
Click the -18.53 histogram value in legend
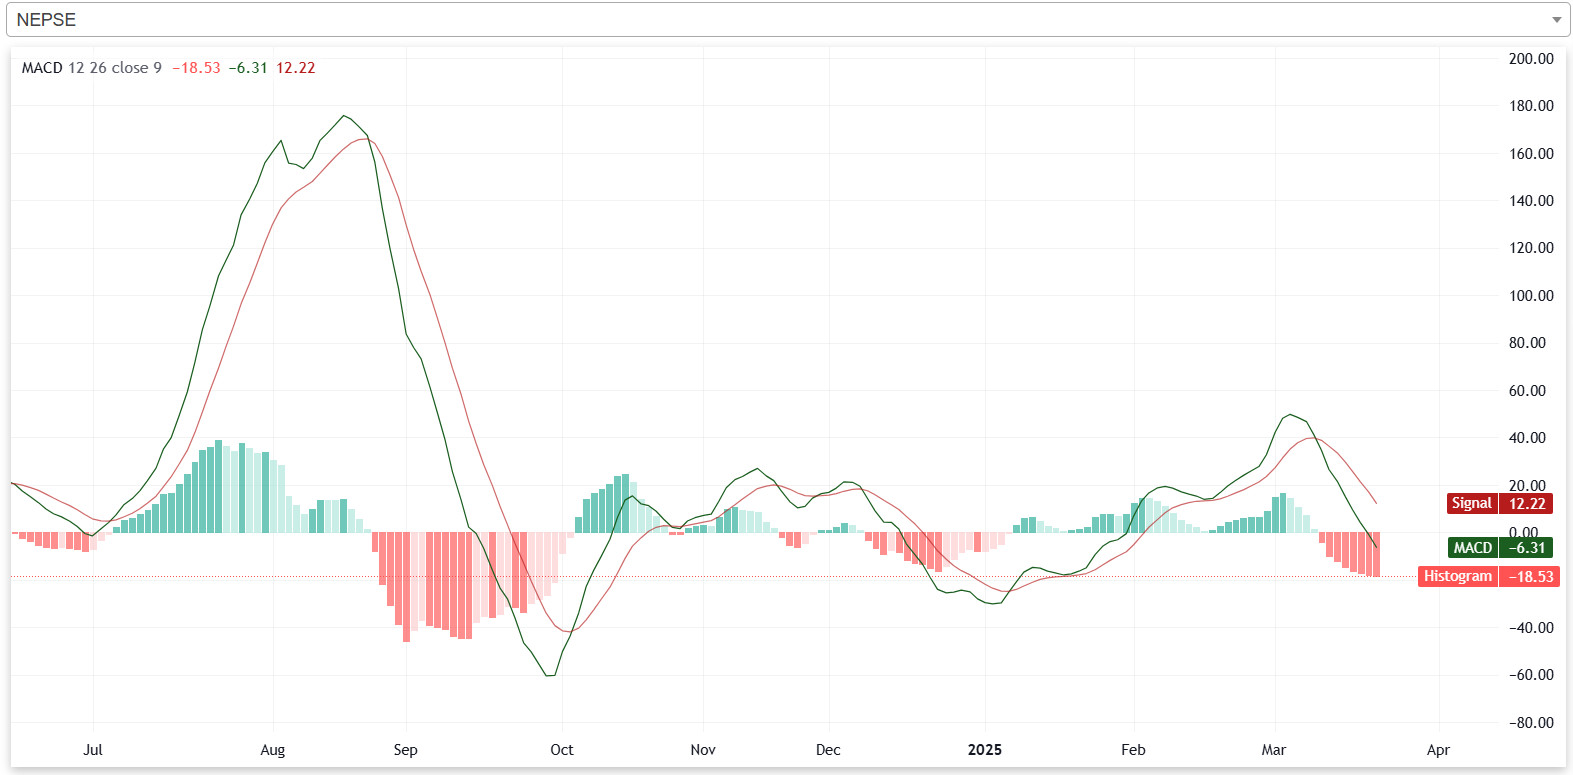pyautogui.click(x=196, y=68)
